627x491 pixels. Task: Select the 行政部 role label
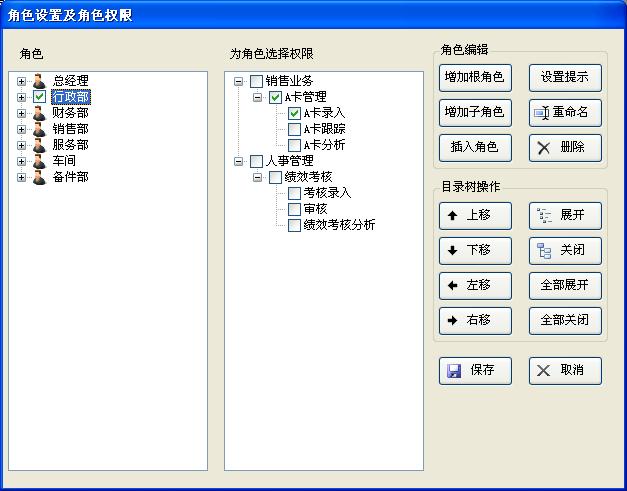point(71,97)
